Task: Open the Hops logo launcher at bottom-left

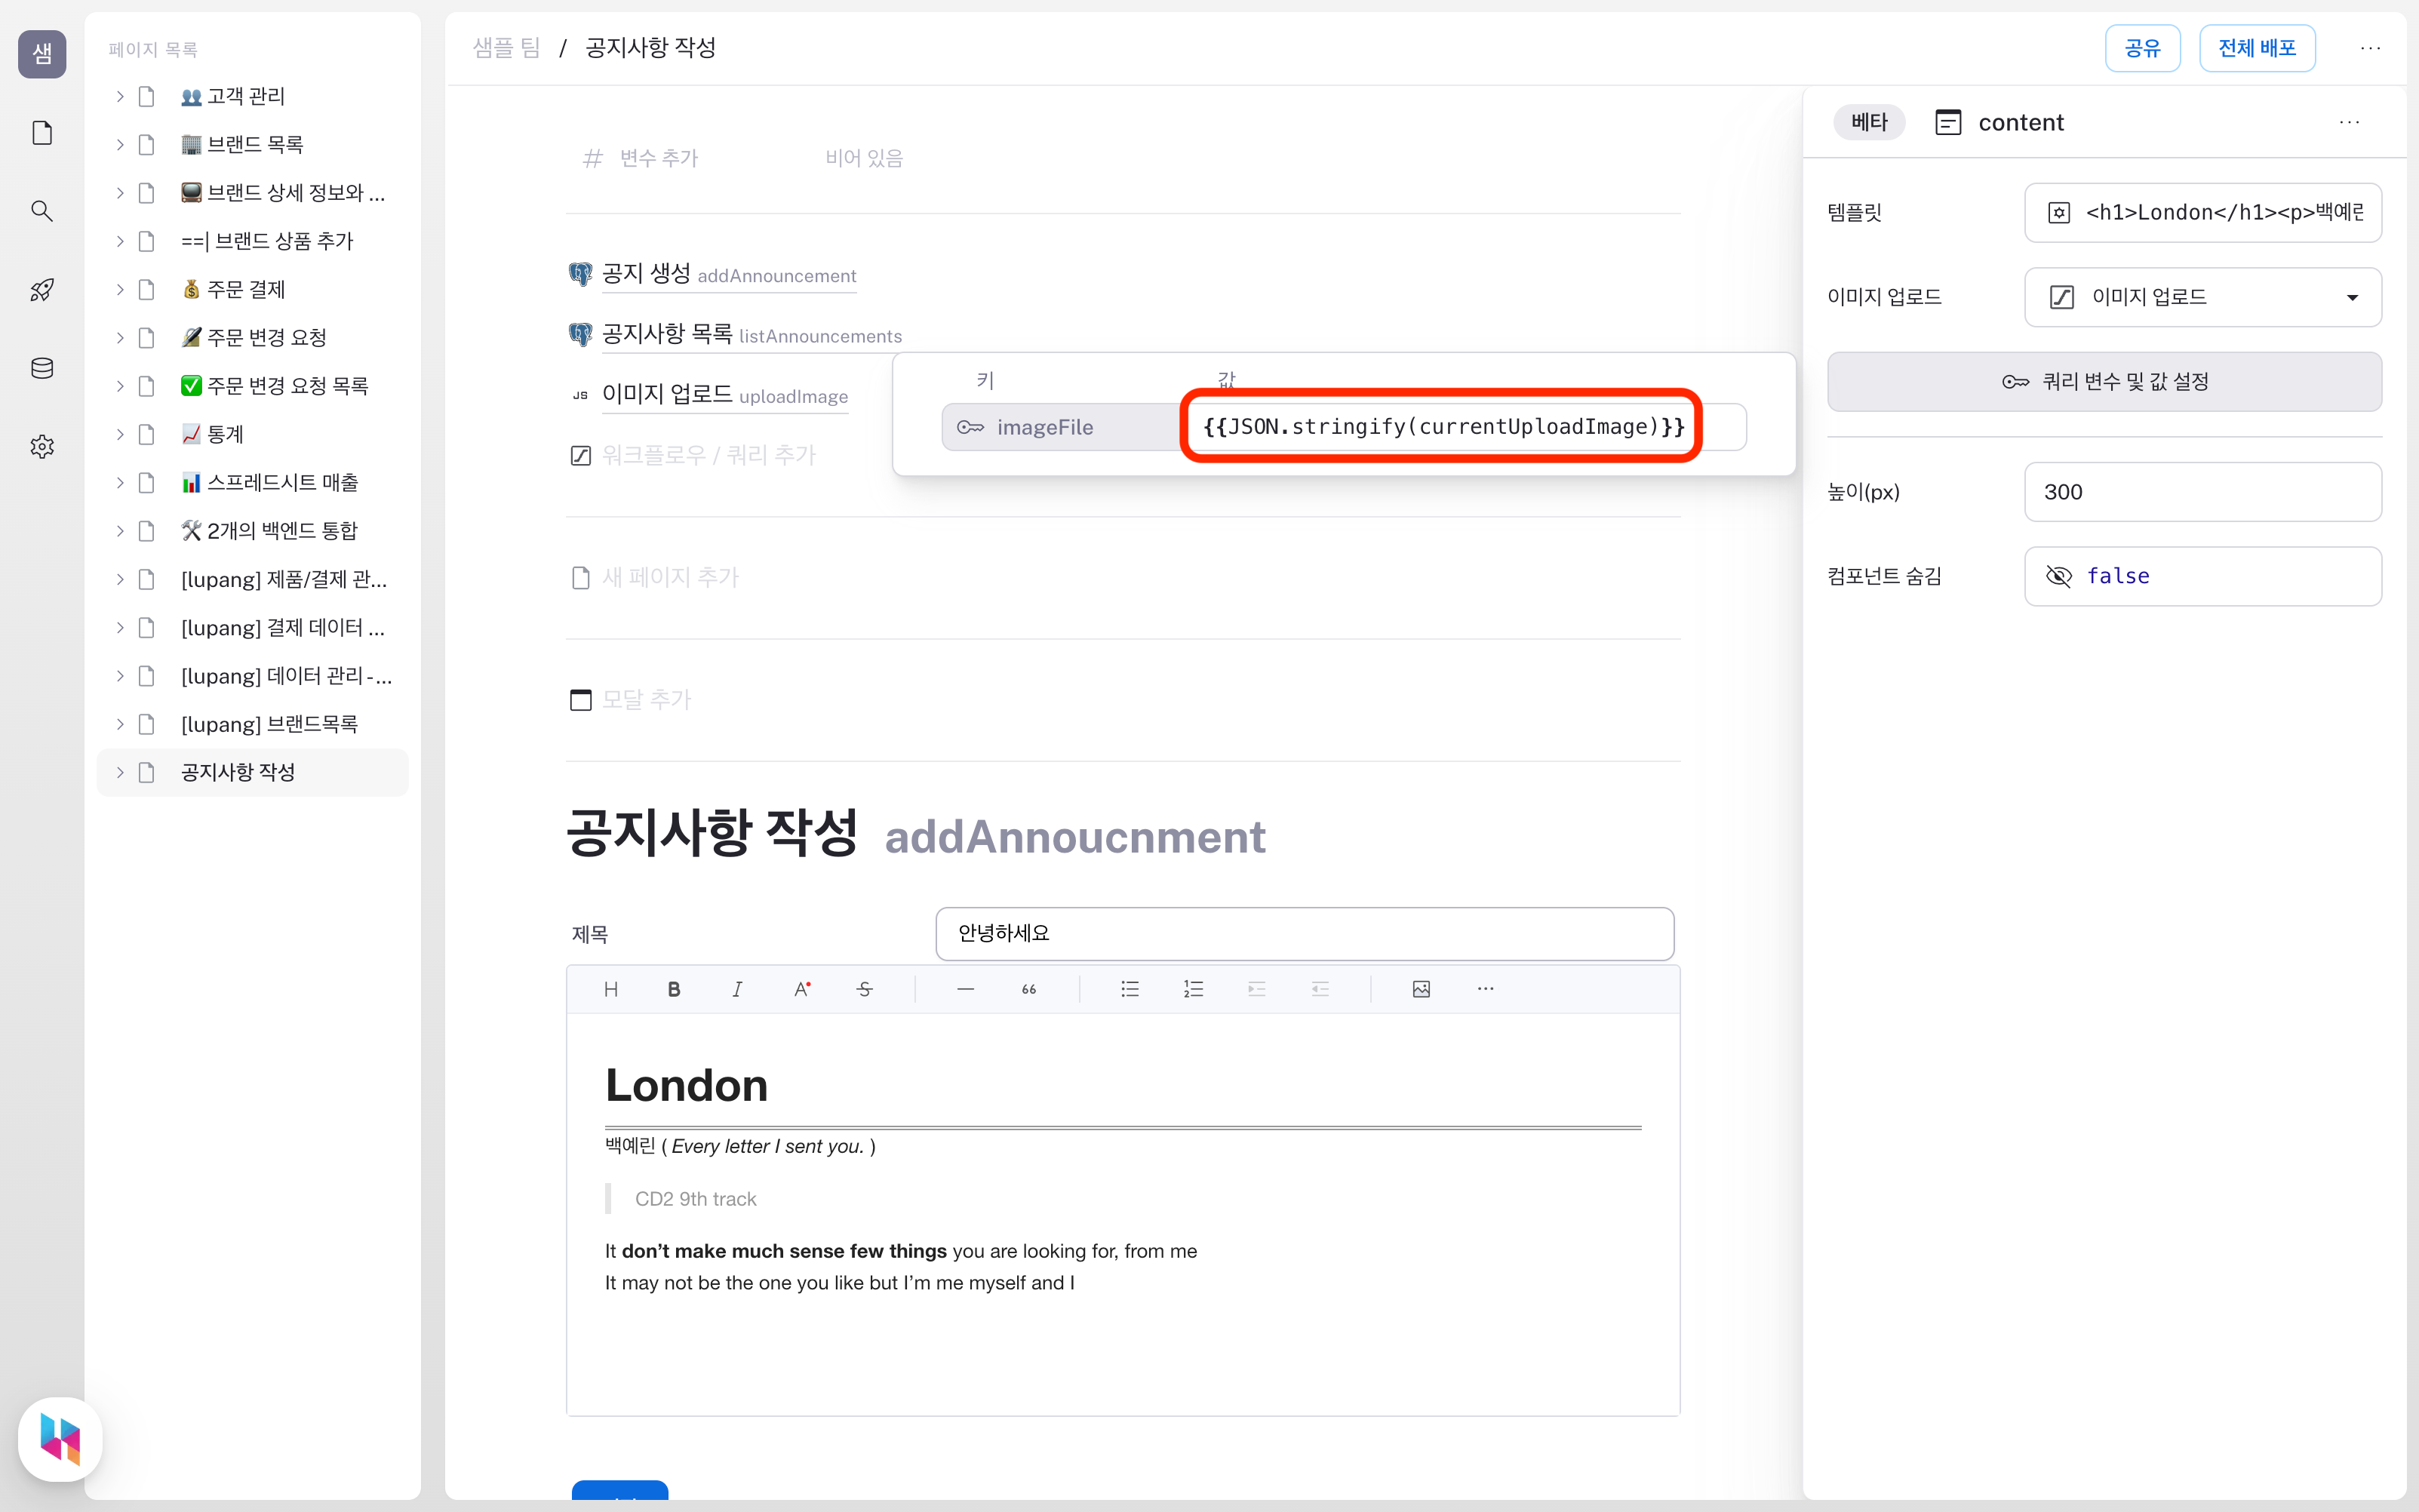Action: tap(60, 1439)
